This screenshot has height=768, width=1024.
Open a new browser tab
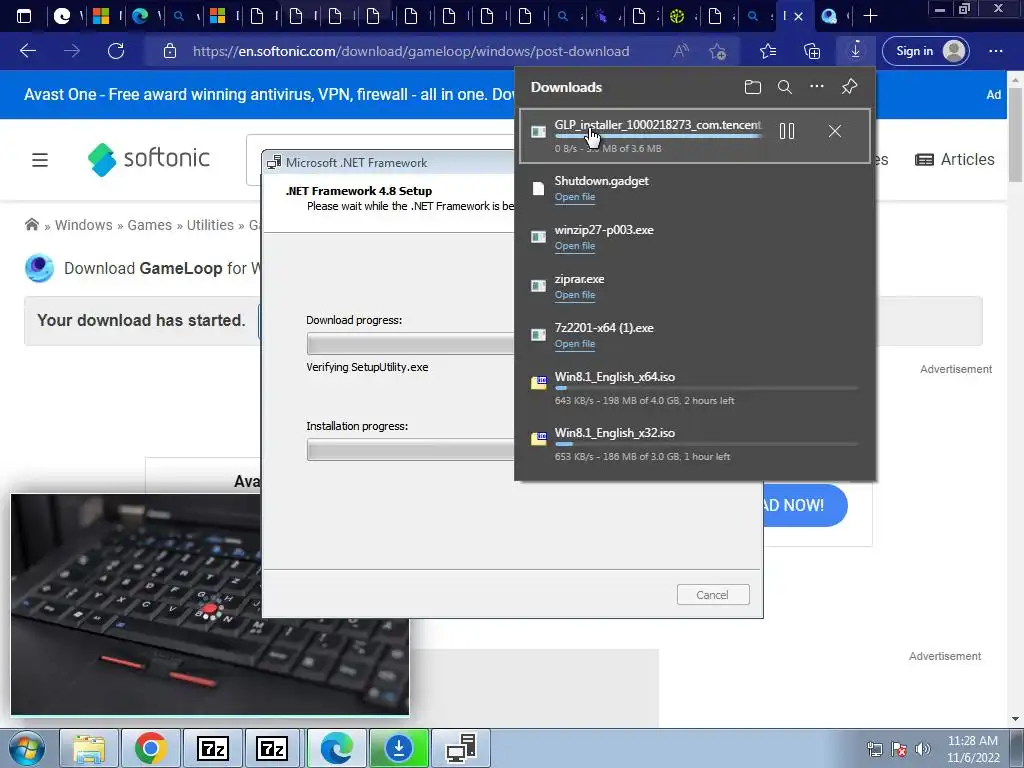(871, 16)
